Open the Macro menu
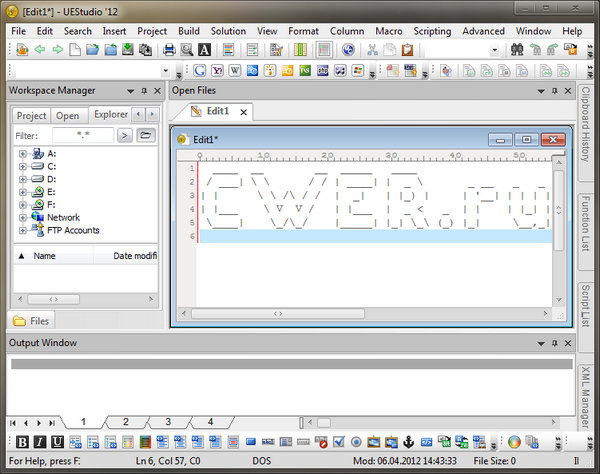 click(x=389, y=31)
